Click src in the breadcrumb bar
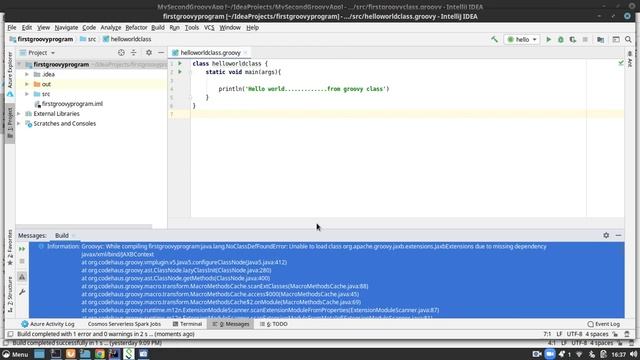The height and width of the screenshot is (360, 640). [x=88, y=39]
